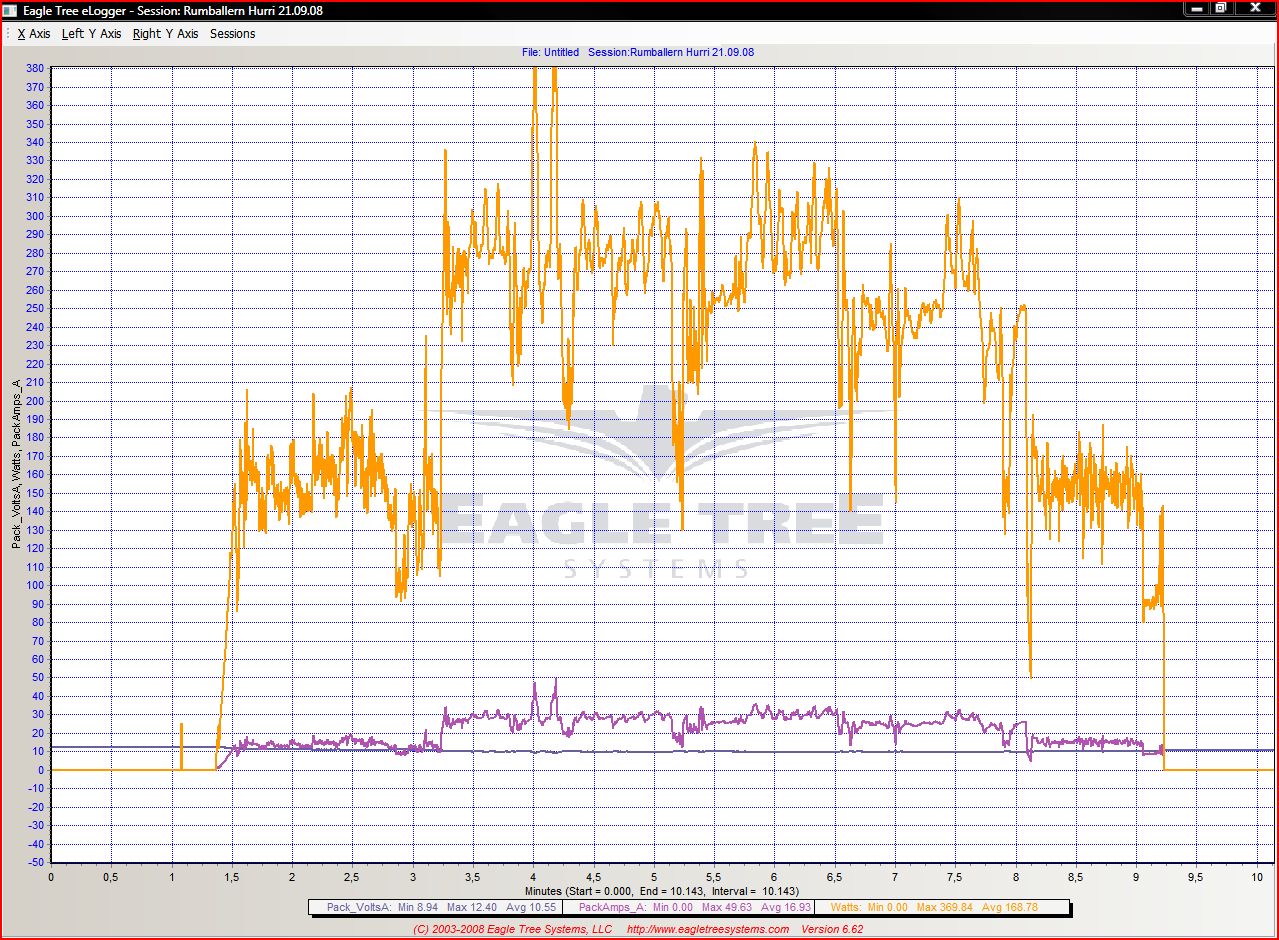The image size is (1279, 940).
Task: Click the 7,5 minute tick on the X axis
Action: coord(955,876)
